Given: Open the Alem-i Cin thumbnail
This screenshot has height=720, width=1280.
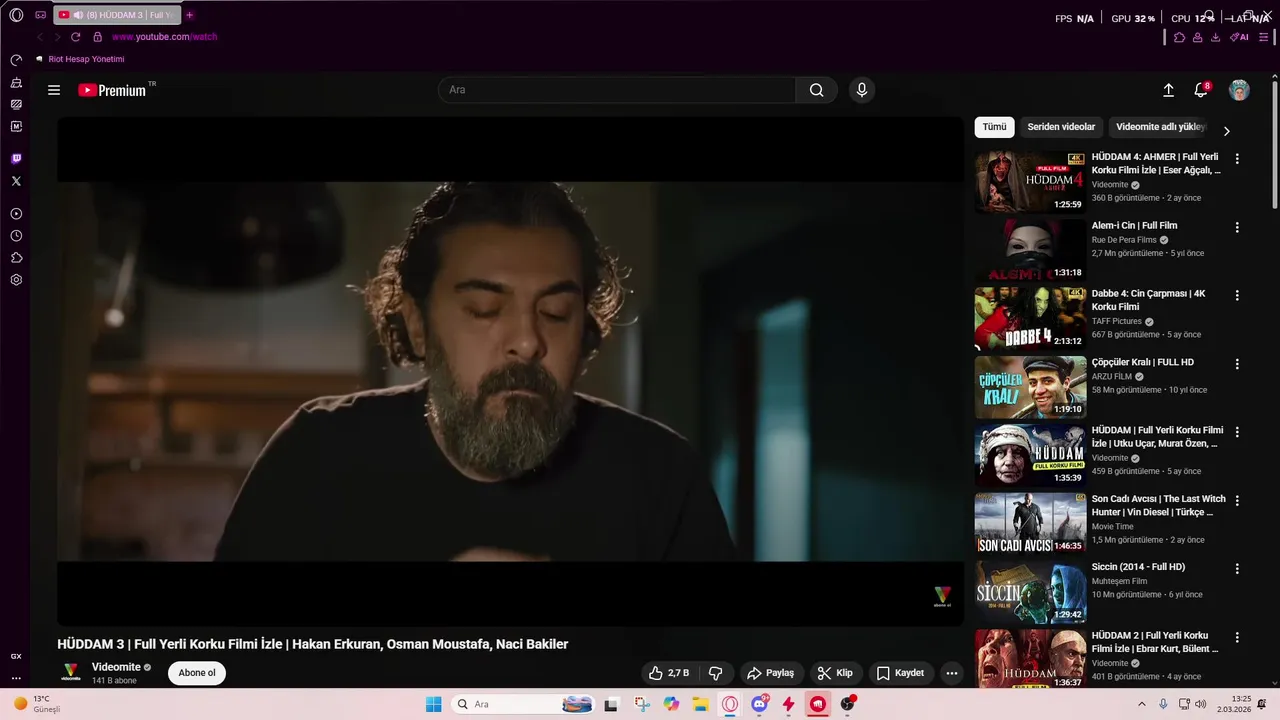Looking at the screenshot, I should [1030, 250].
